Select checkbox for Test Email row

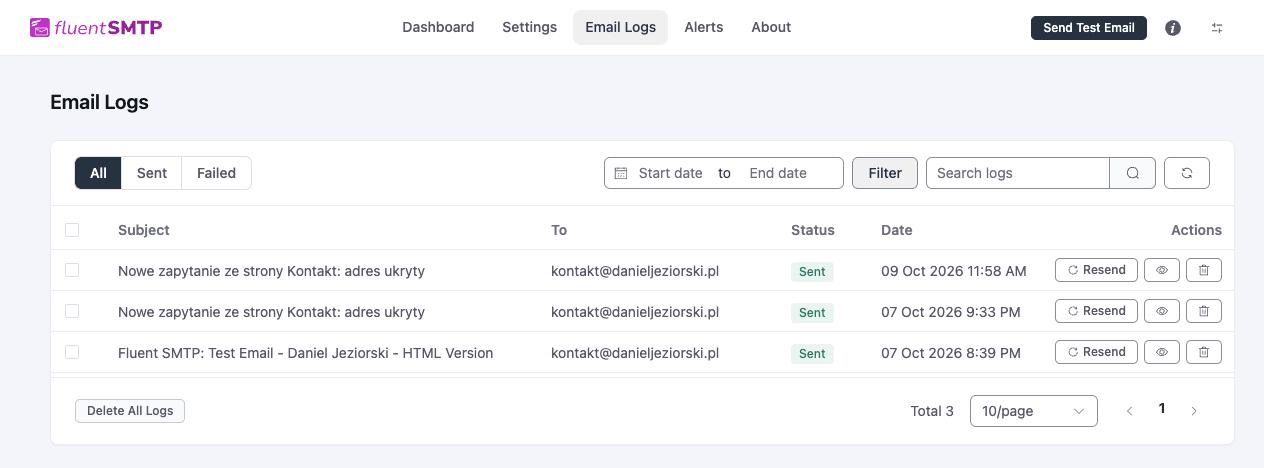coord(72,352)
